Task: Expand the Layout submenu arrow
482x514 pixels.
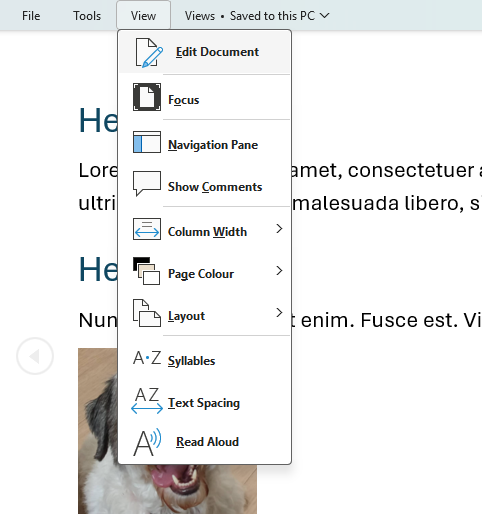Action: 279,313
